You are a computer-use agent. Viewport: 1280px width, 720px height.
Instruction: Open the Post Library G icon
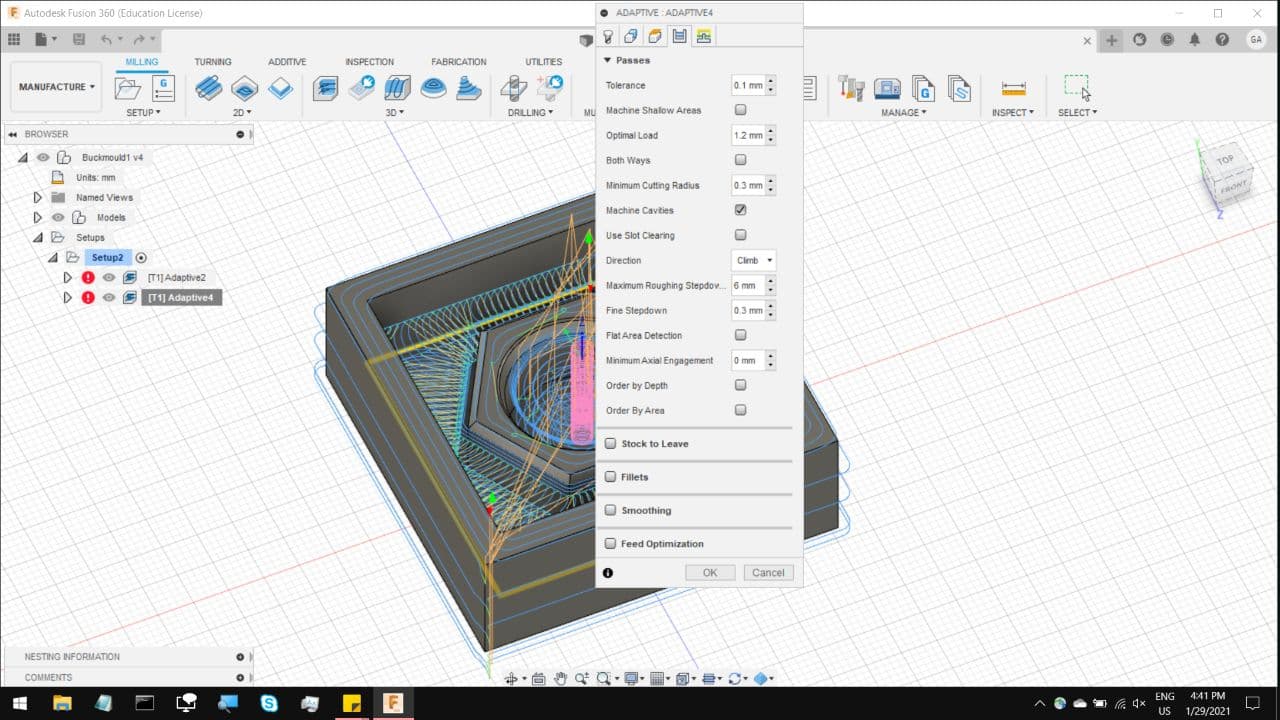[922, 88]
